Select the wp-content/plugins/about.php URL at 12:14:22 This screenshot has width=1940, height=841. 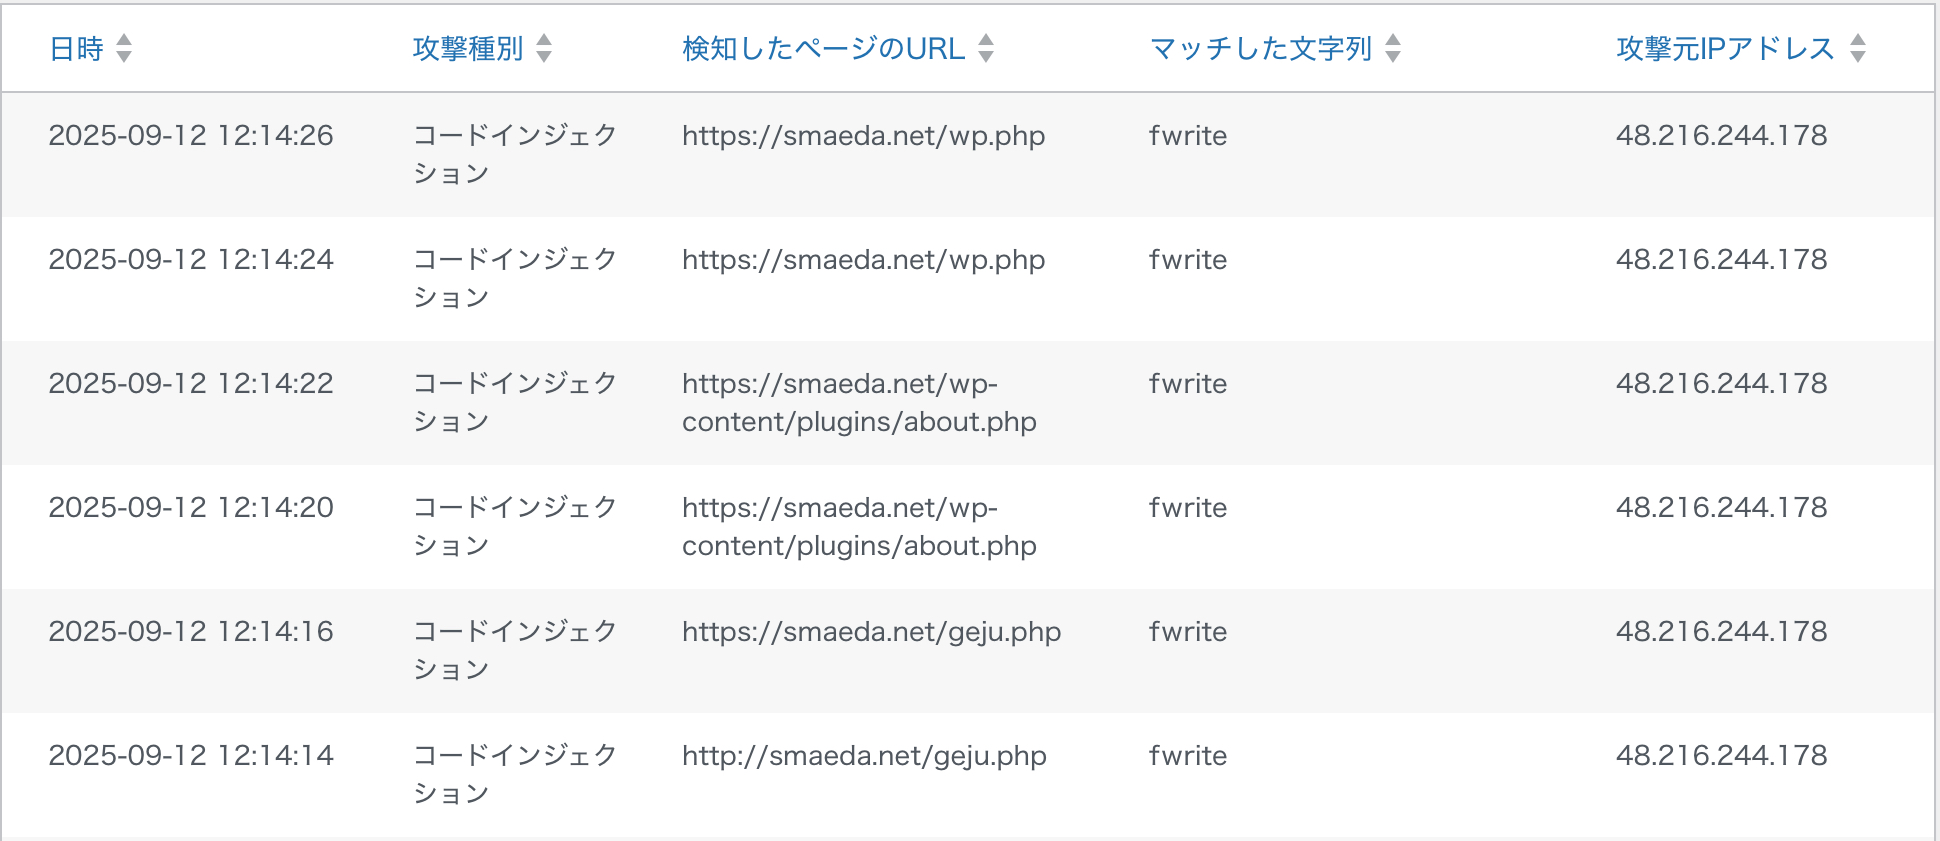coord(860,403)
